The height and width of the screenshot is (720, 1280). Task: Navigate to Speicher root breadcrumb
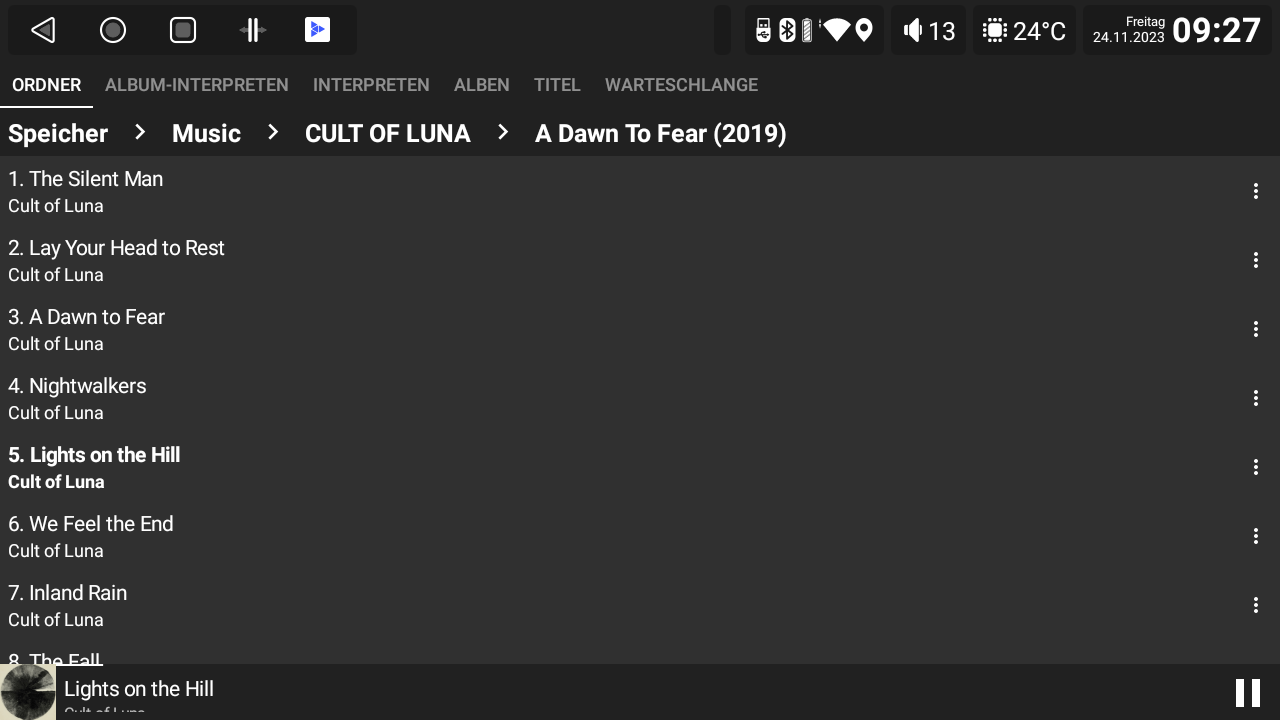(58, 133)
